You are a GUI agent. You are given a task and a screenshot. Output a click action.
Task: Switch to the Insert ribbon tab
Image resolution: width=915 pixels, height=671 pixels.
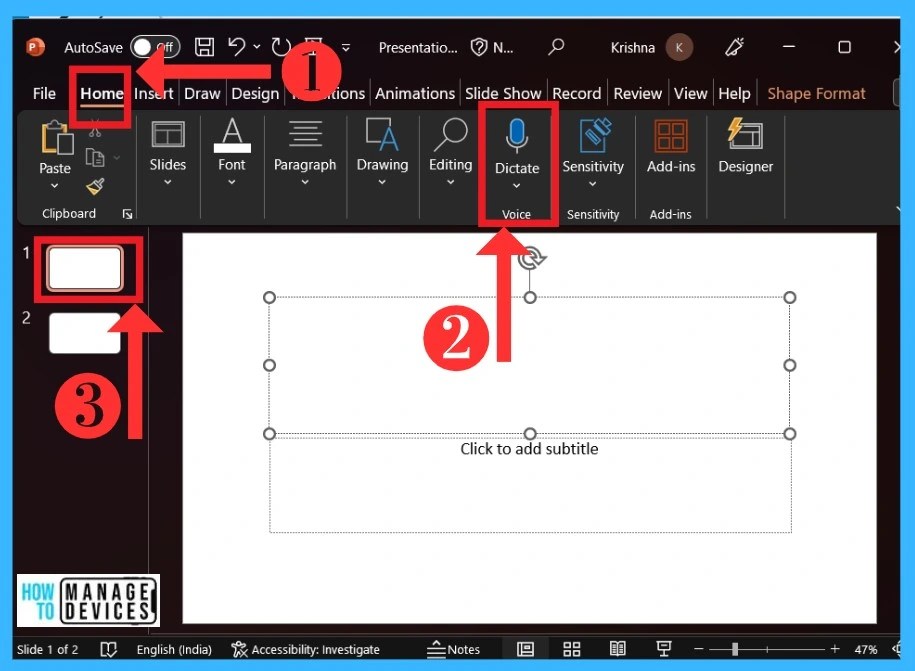coord(153,93)
